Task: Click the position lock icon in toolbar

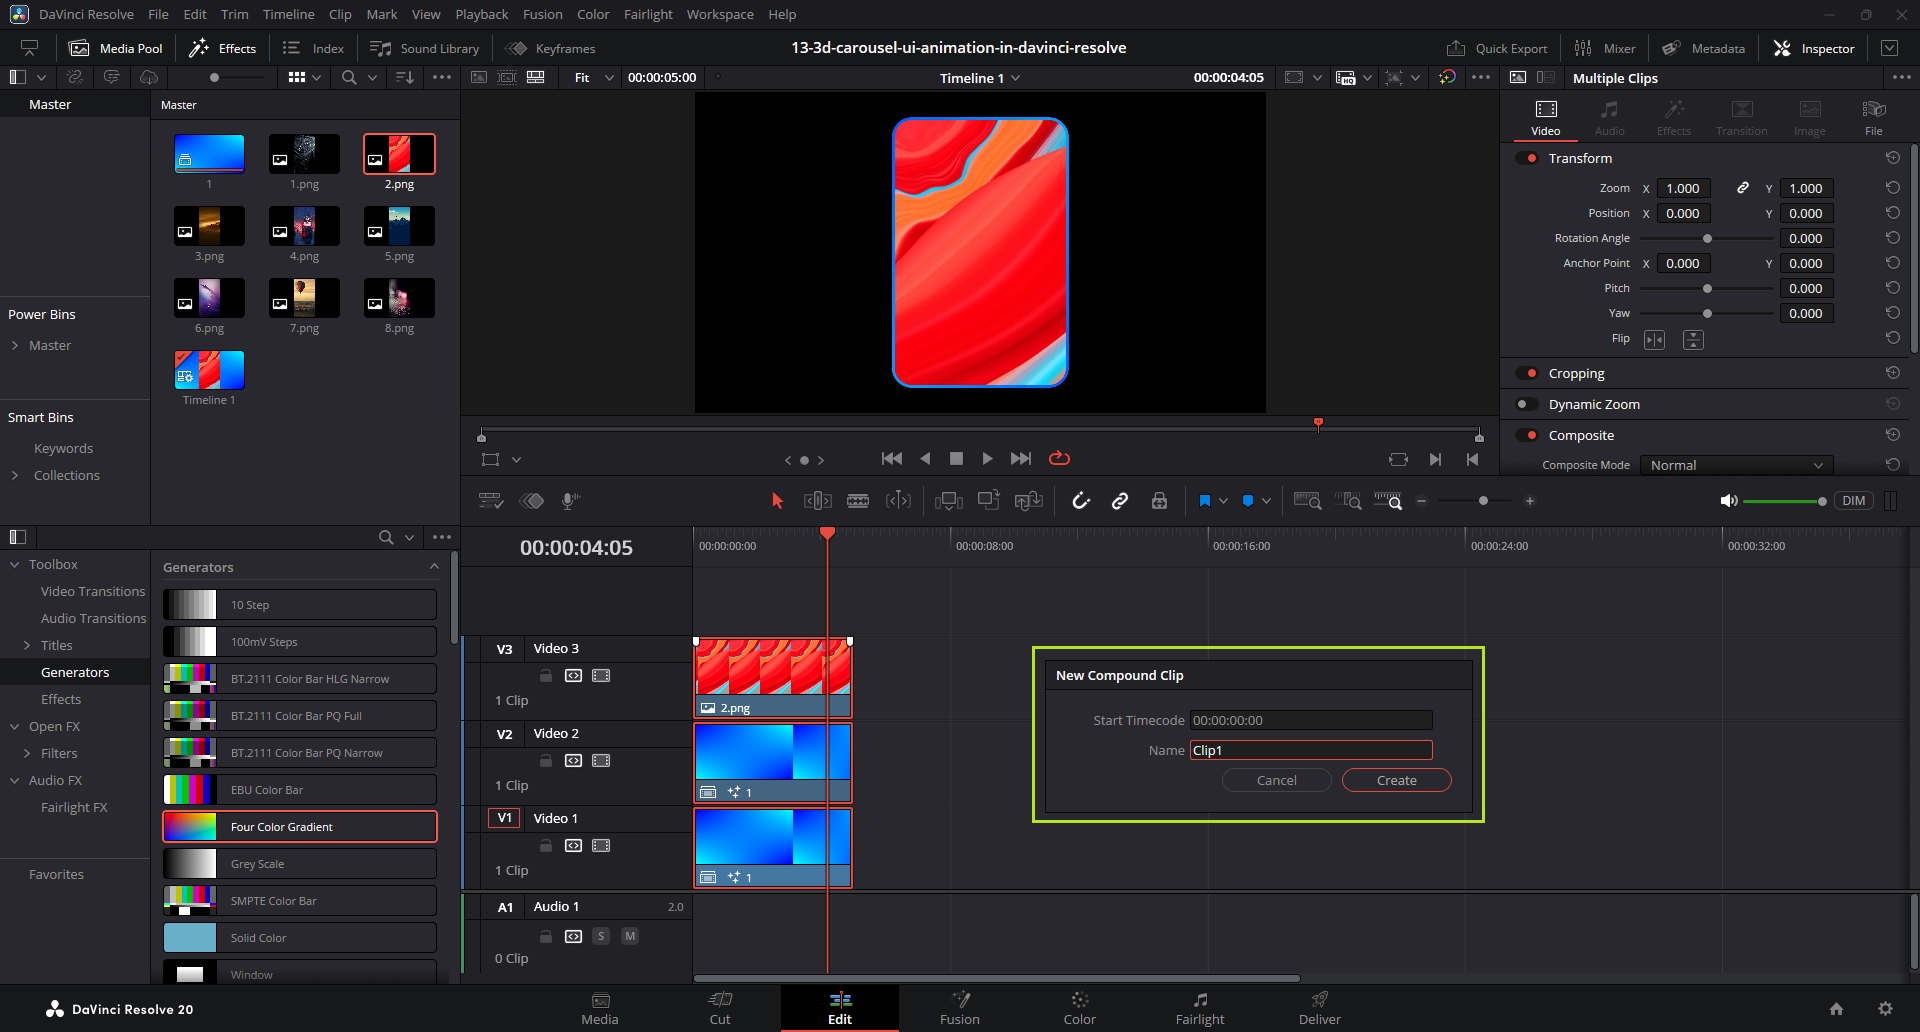Action: click(1159, 501)
